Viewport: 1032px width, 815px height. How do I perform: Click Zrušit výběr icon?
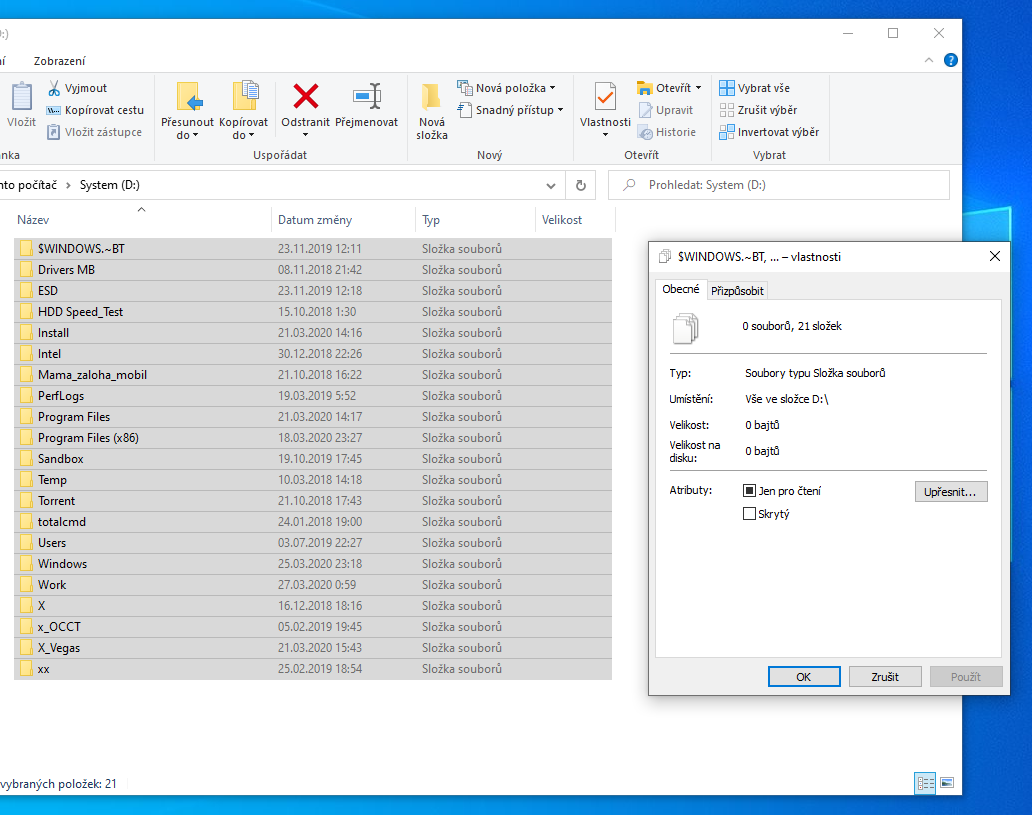(727, 110)
